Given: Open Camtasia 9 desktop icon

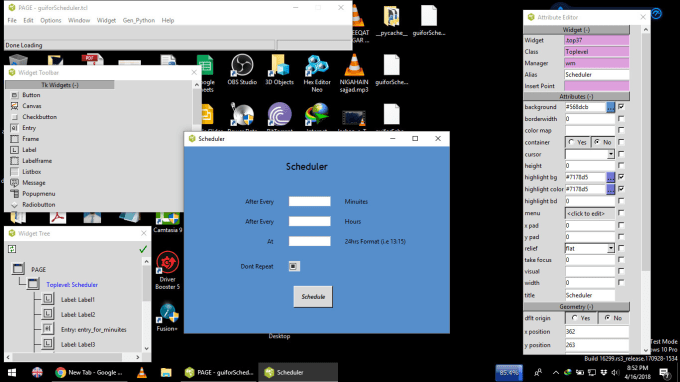Looking at the screenshot, I should [x=168, y=222].
